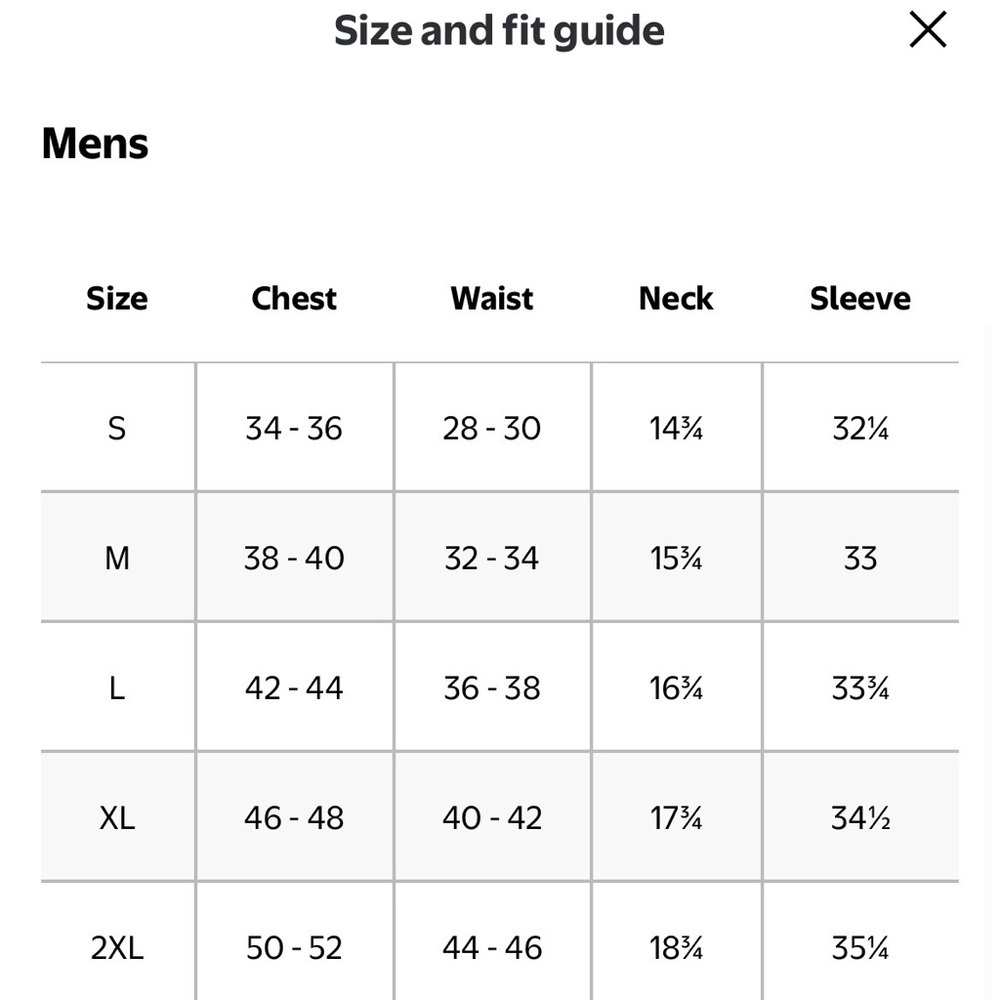Viewport: 1000px width, 1000px height.
Task: Select the XL size row label
Action: pyautogui.click(x=117, y=818)
